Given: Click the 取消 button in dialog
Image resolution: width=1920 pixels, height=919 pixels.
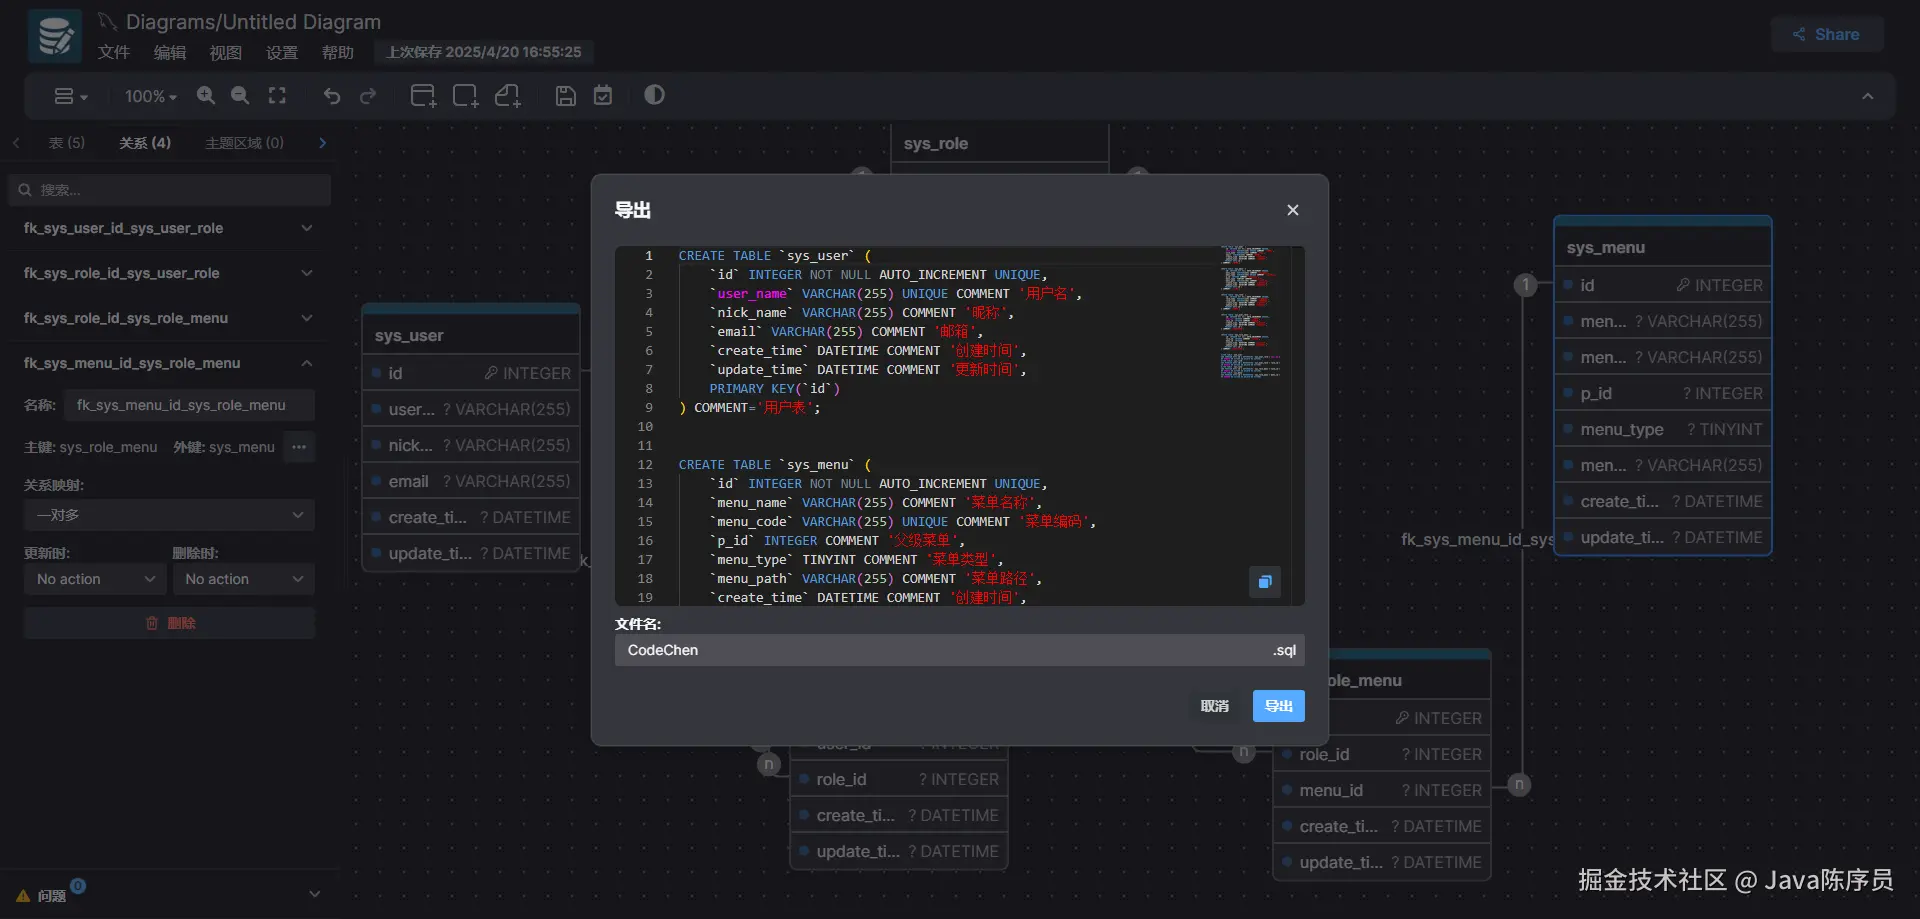Looking at the screenshot, I should (x=1214, y=706).
